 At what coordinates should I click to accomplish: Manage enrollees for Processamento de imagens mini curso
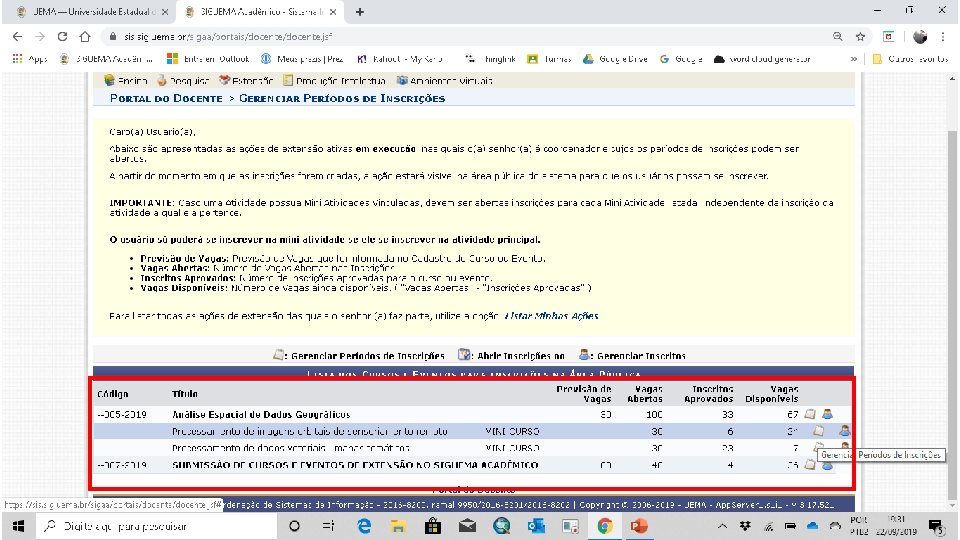coord(844,431)
